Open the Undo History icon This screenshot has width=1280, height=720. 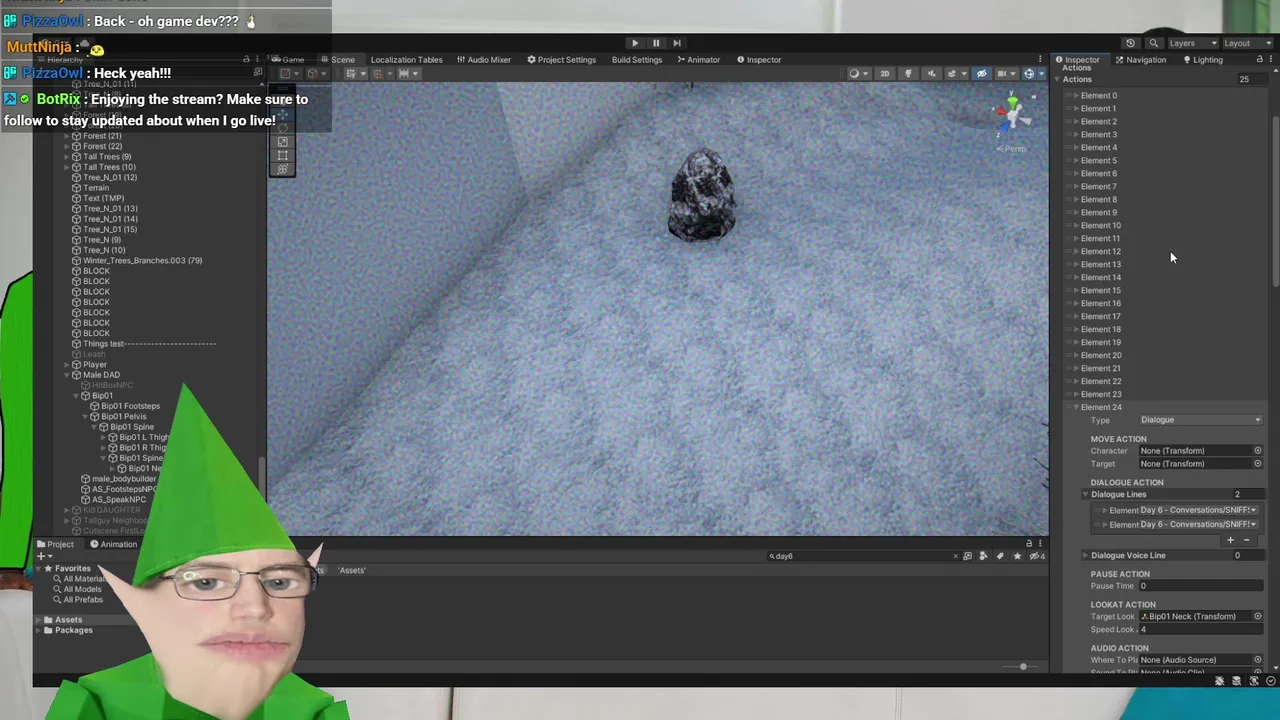[x=1130, y=43]
